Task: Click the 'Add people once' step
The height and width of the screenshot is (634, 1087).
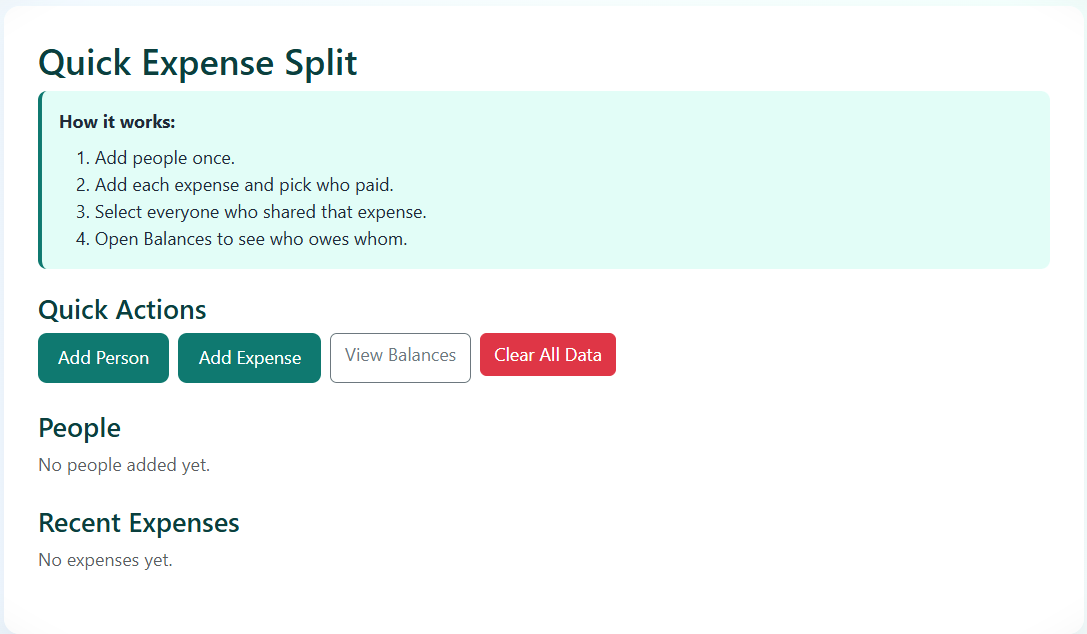Action: (x=165, y=158)
